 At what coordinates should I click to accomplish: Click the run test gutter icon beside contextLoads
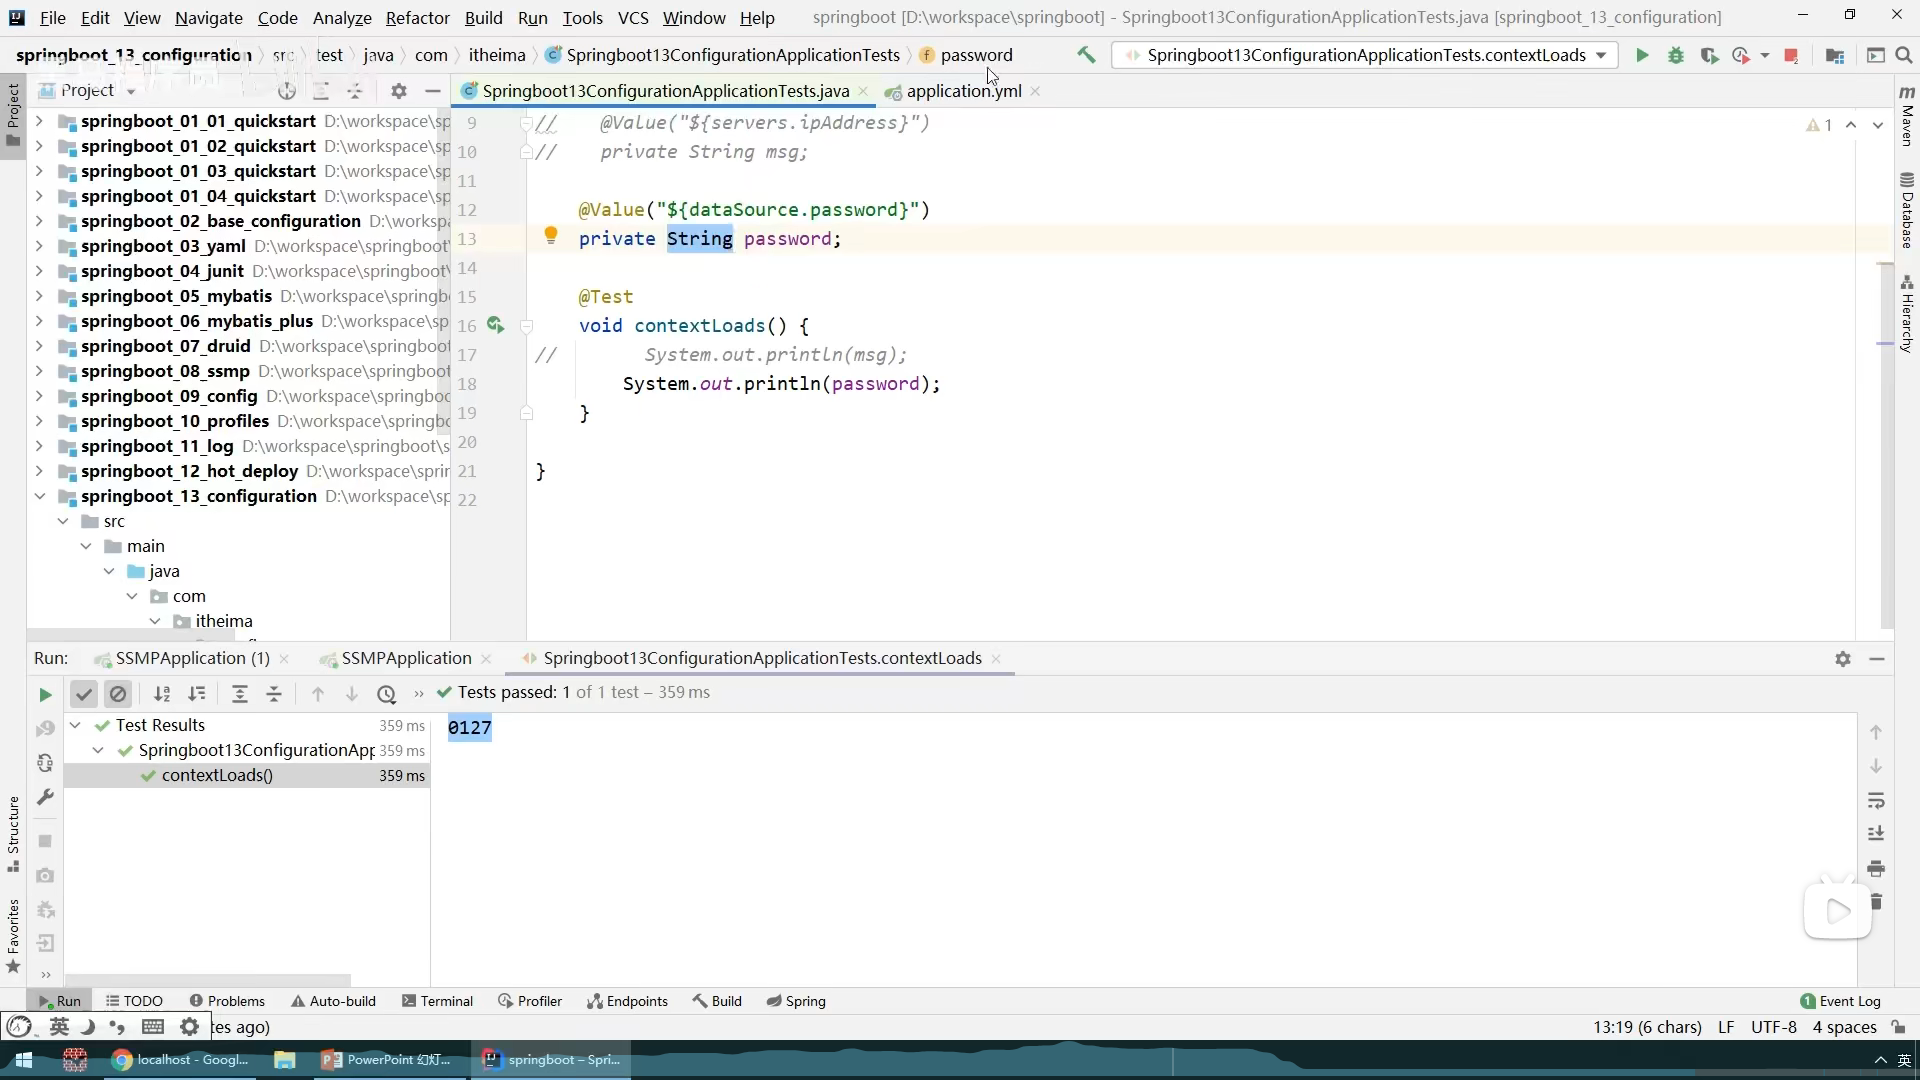point(495,325)
